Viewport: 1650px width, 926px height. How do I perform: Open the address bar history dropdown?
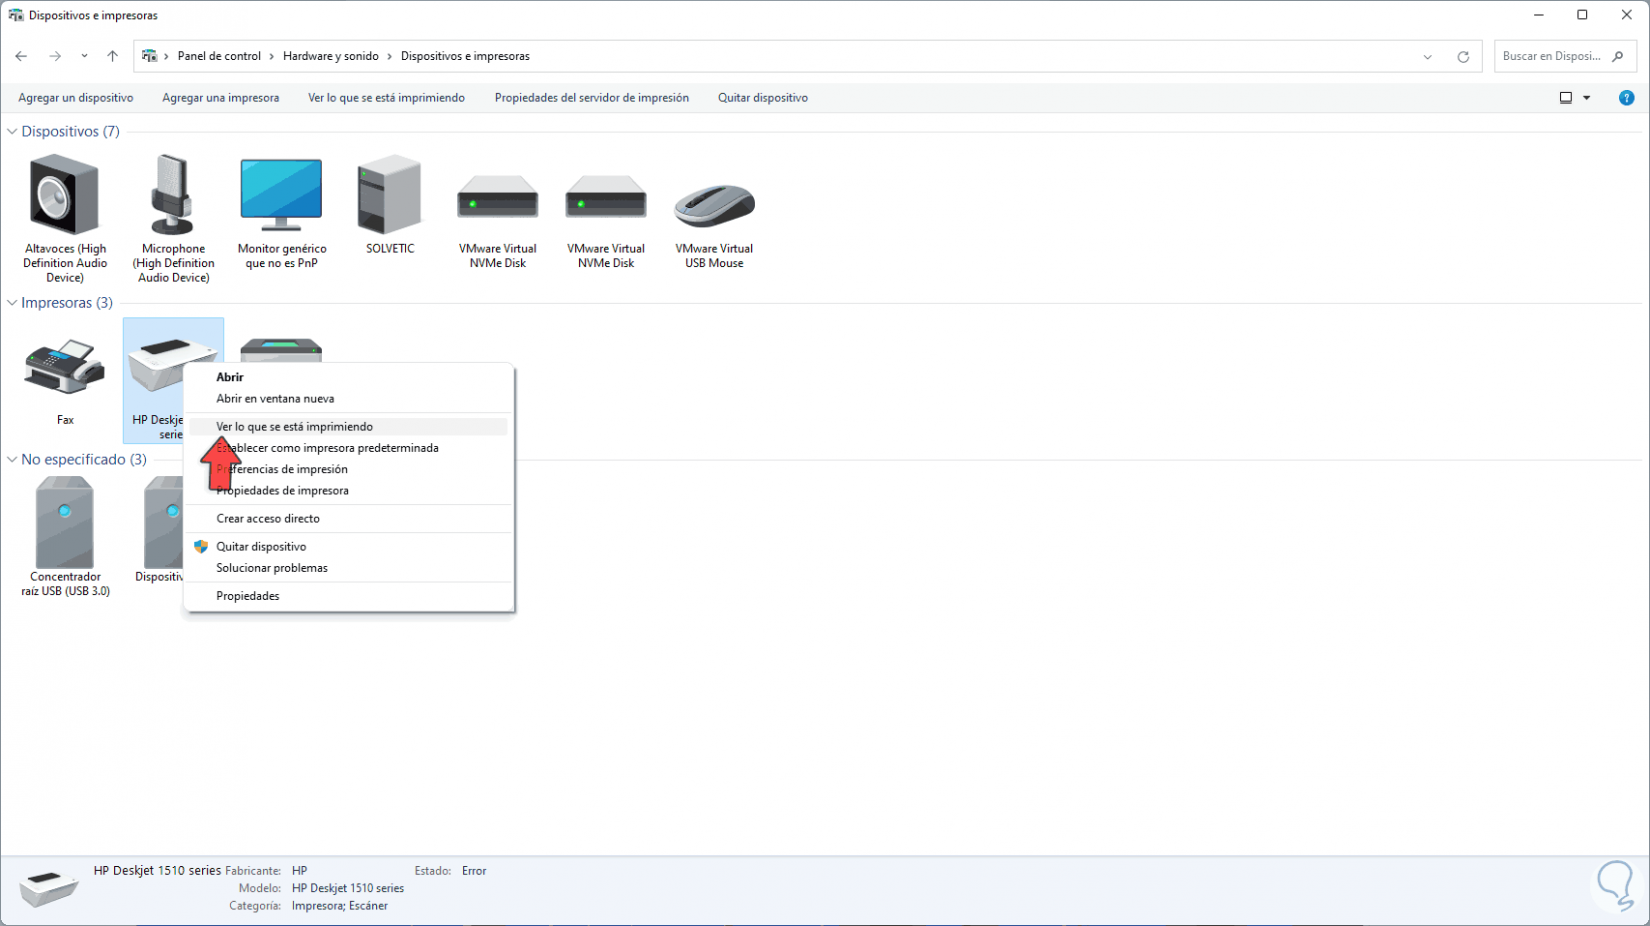[x=1427, y=57]
